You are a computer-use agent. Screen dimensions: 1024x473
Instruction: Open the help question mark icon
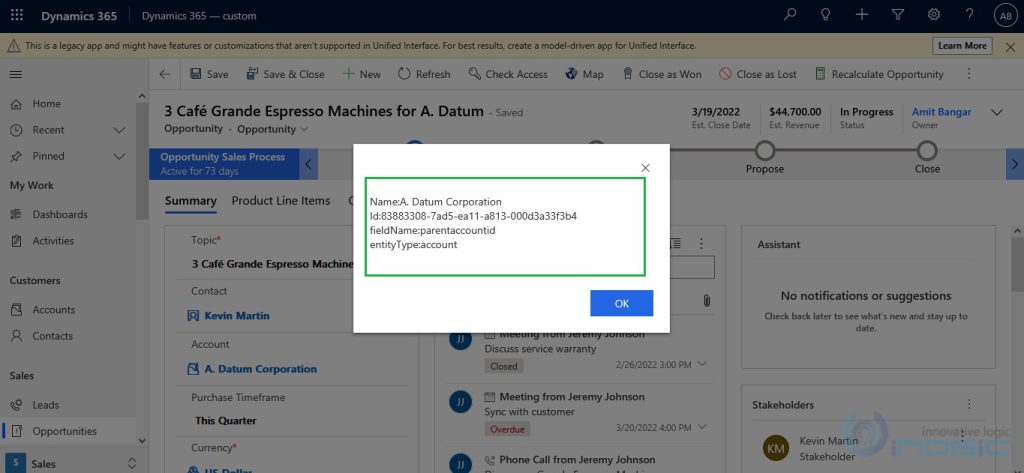coord(969,15)
